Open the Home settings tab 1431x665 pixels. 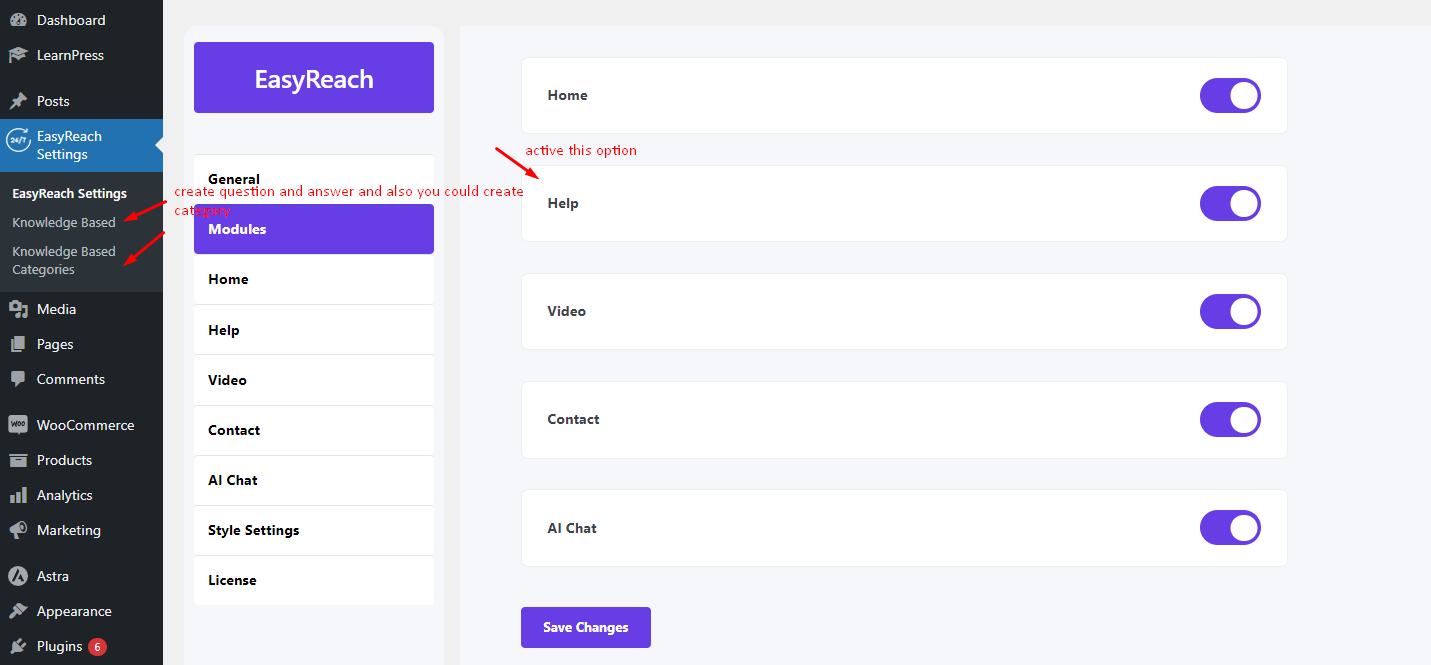(314, 279)
